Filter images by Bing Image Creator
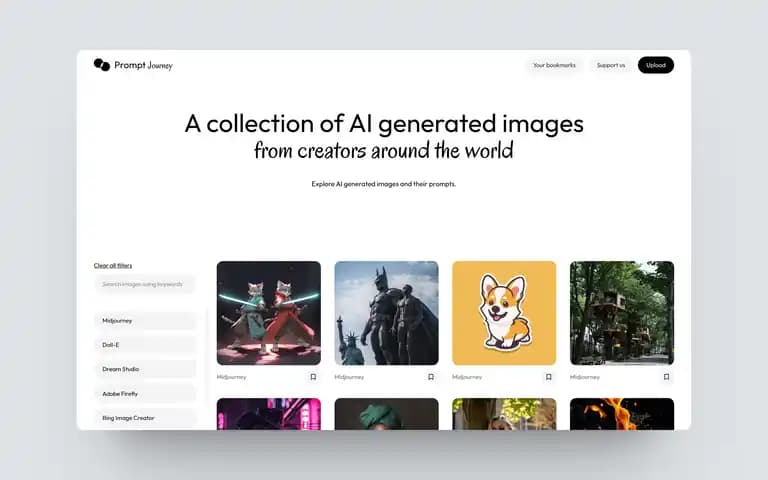Viewport: 768px width, 480px height. (145, 418)
